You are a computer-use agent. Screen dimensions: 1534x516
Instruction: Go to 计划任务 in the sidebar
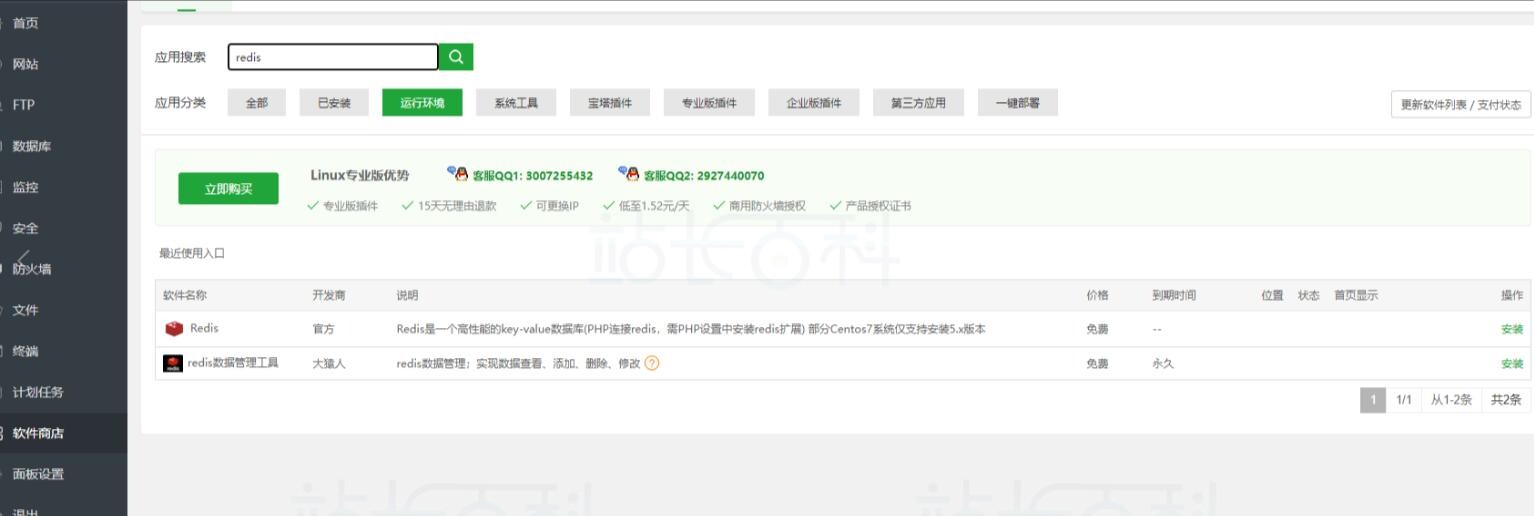point(38,392)
